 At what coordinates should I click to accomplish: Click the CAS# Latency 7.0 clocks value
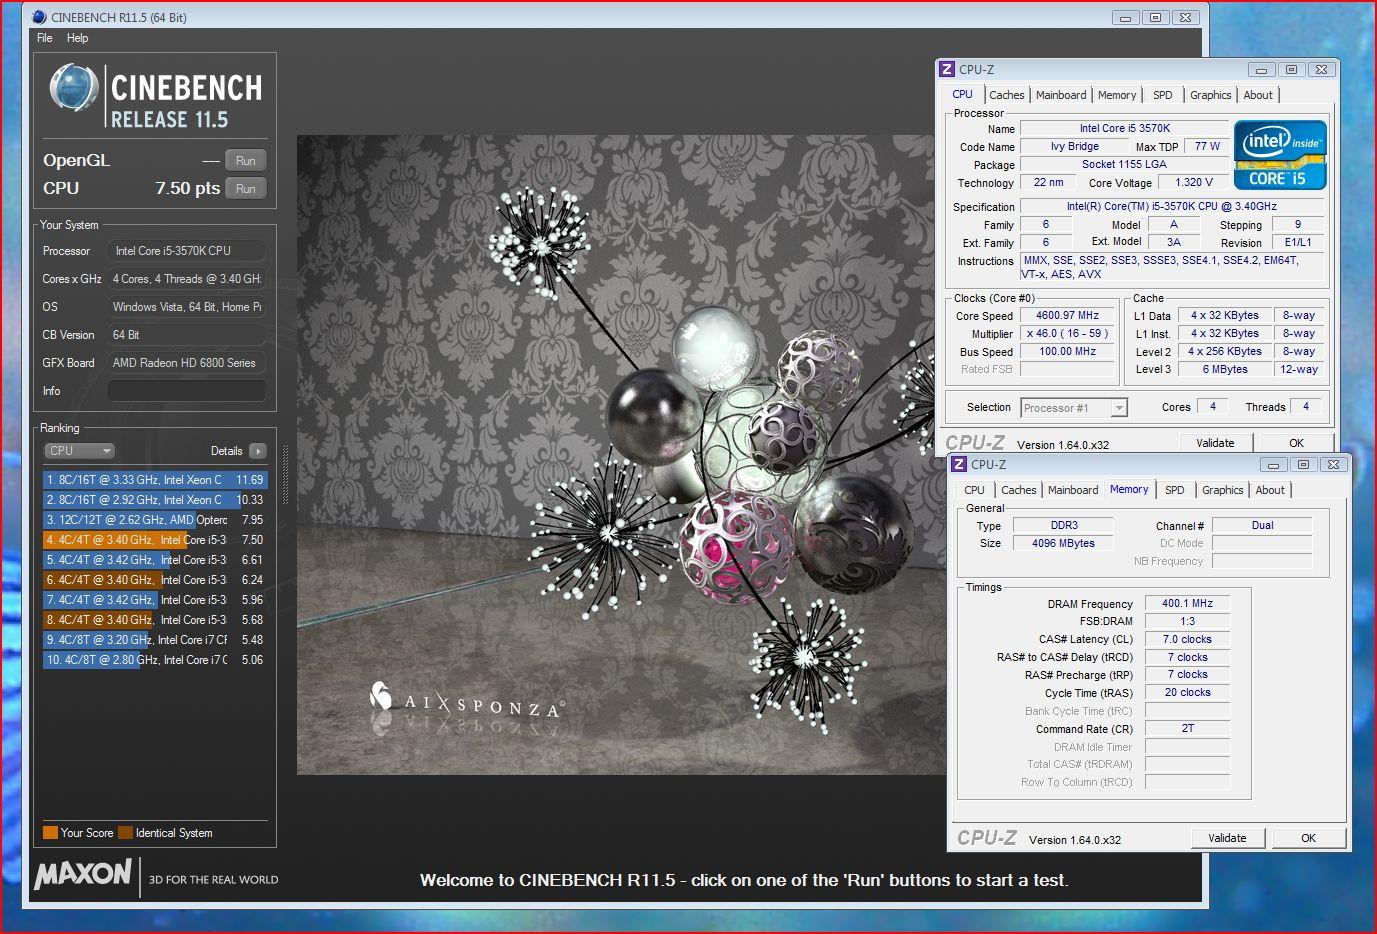pos(1187,639)
